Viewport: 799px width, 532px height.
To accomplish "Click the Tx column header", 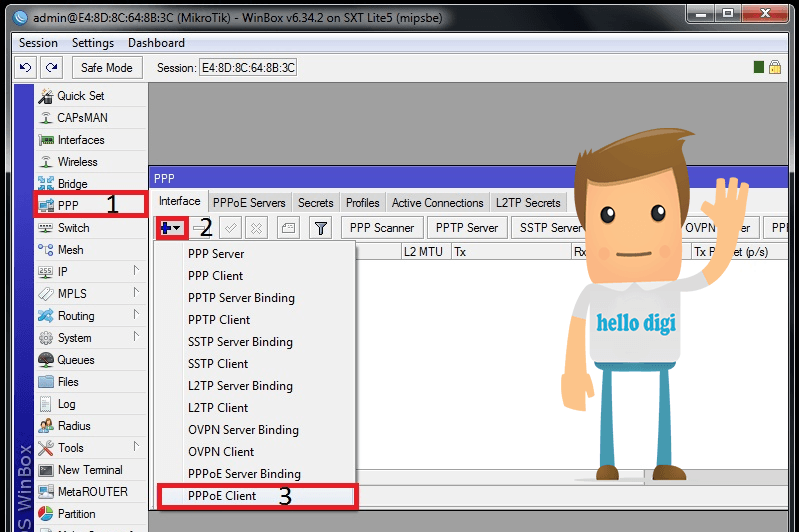I will pyautogui.click(x=511, y=252).
